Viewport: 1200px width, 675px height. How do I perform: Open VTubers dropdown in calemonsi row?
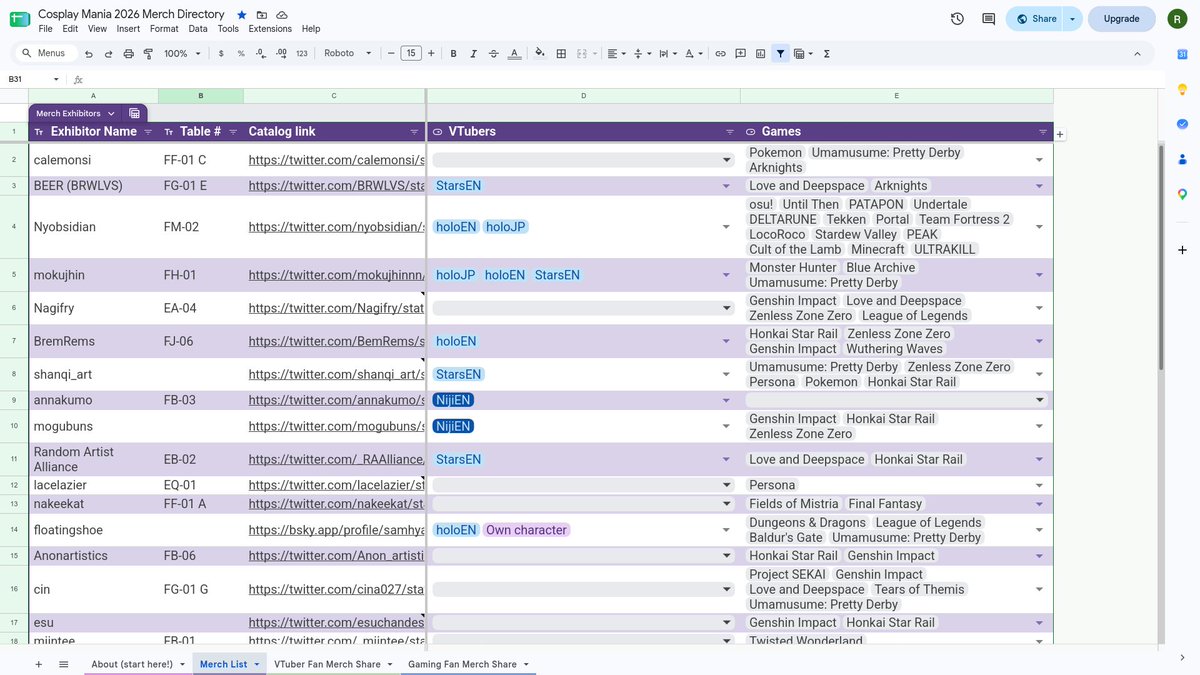(727, 160)
